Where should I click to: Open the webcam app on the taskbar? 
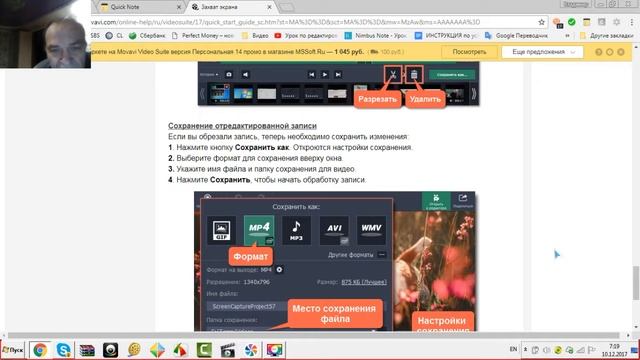click(110, 350)
